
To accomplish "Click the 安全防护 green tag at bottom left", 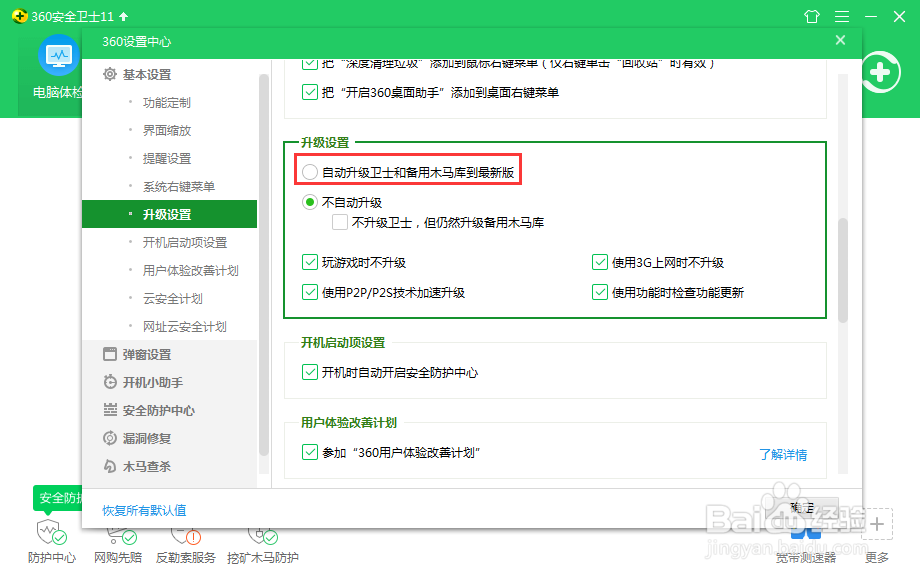I will click(x=58, y=498).
